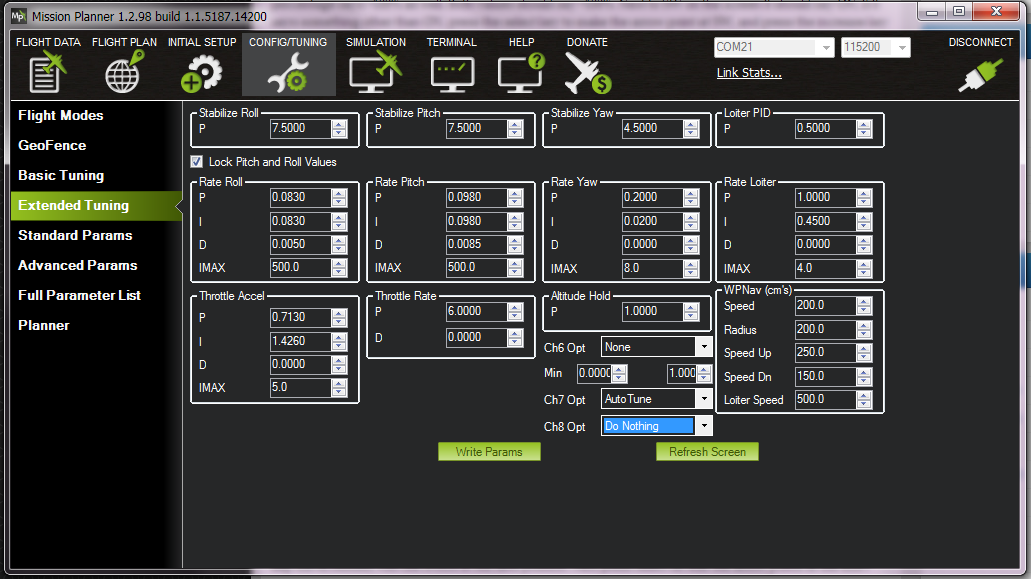Click the Stabilize Yaw P stepper
The width and height of the screenshot is (1031, 579).
(690, 129)
